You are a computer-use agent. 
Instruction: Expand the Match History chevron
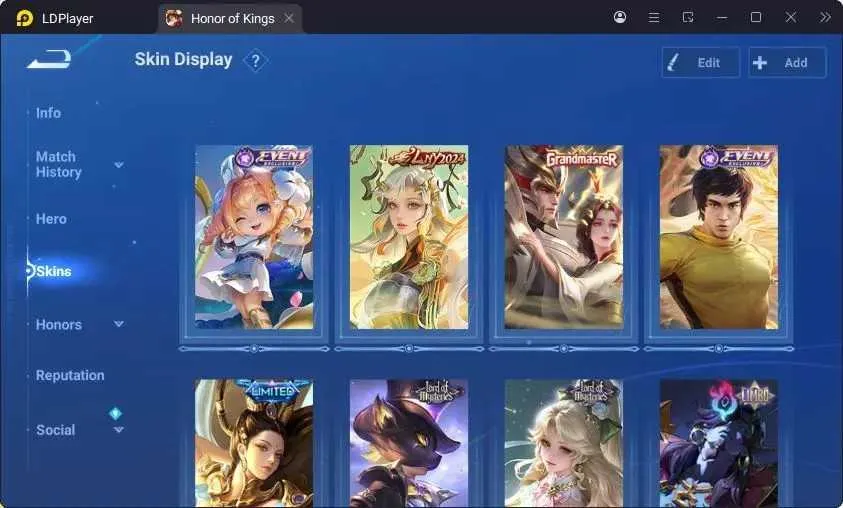[x=119, y=165]
